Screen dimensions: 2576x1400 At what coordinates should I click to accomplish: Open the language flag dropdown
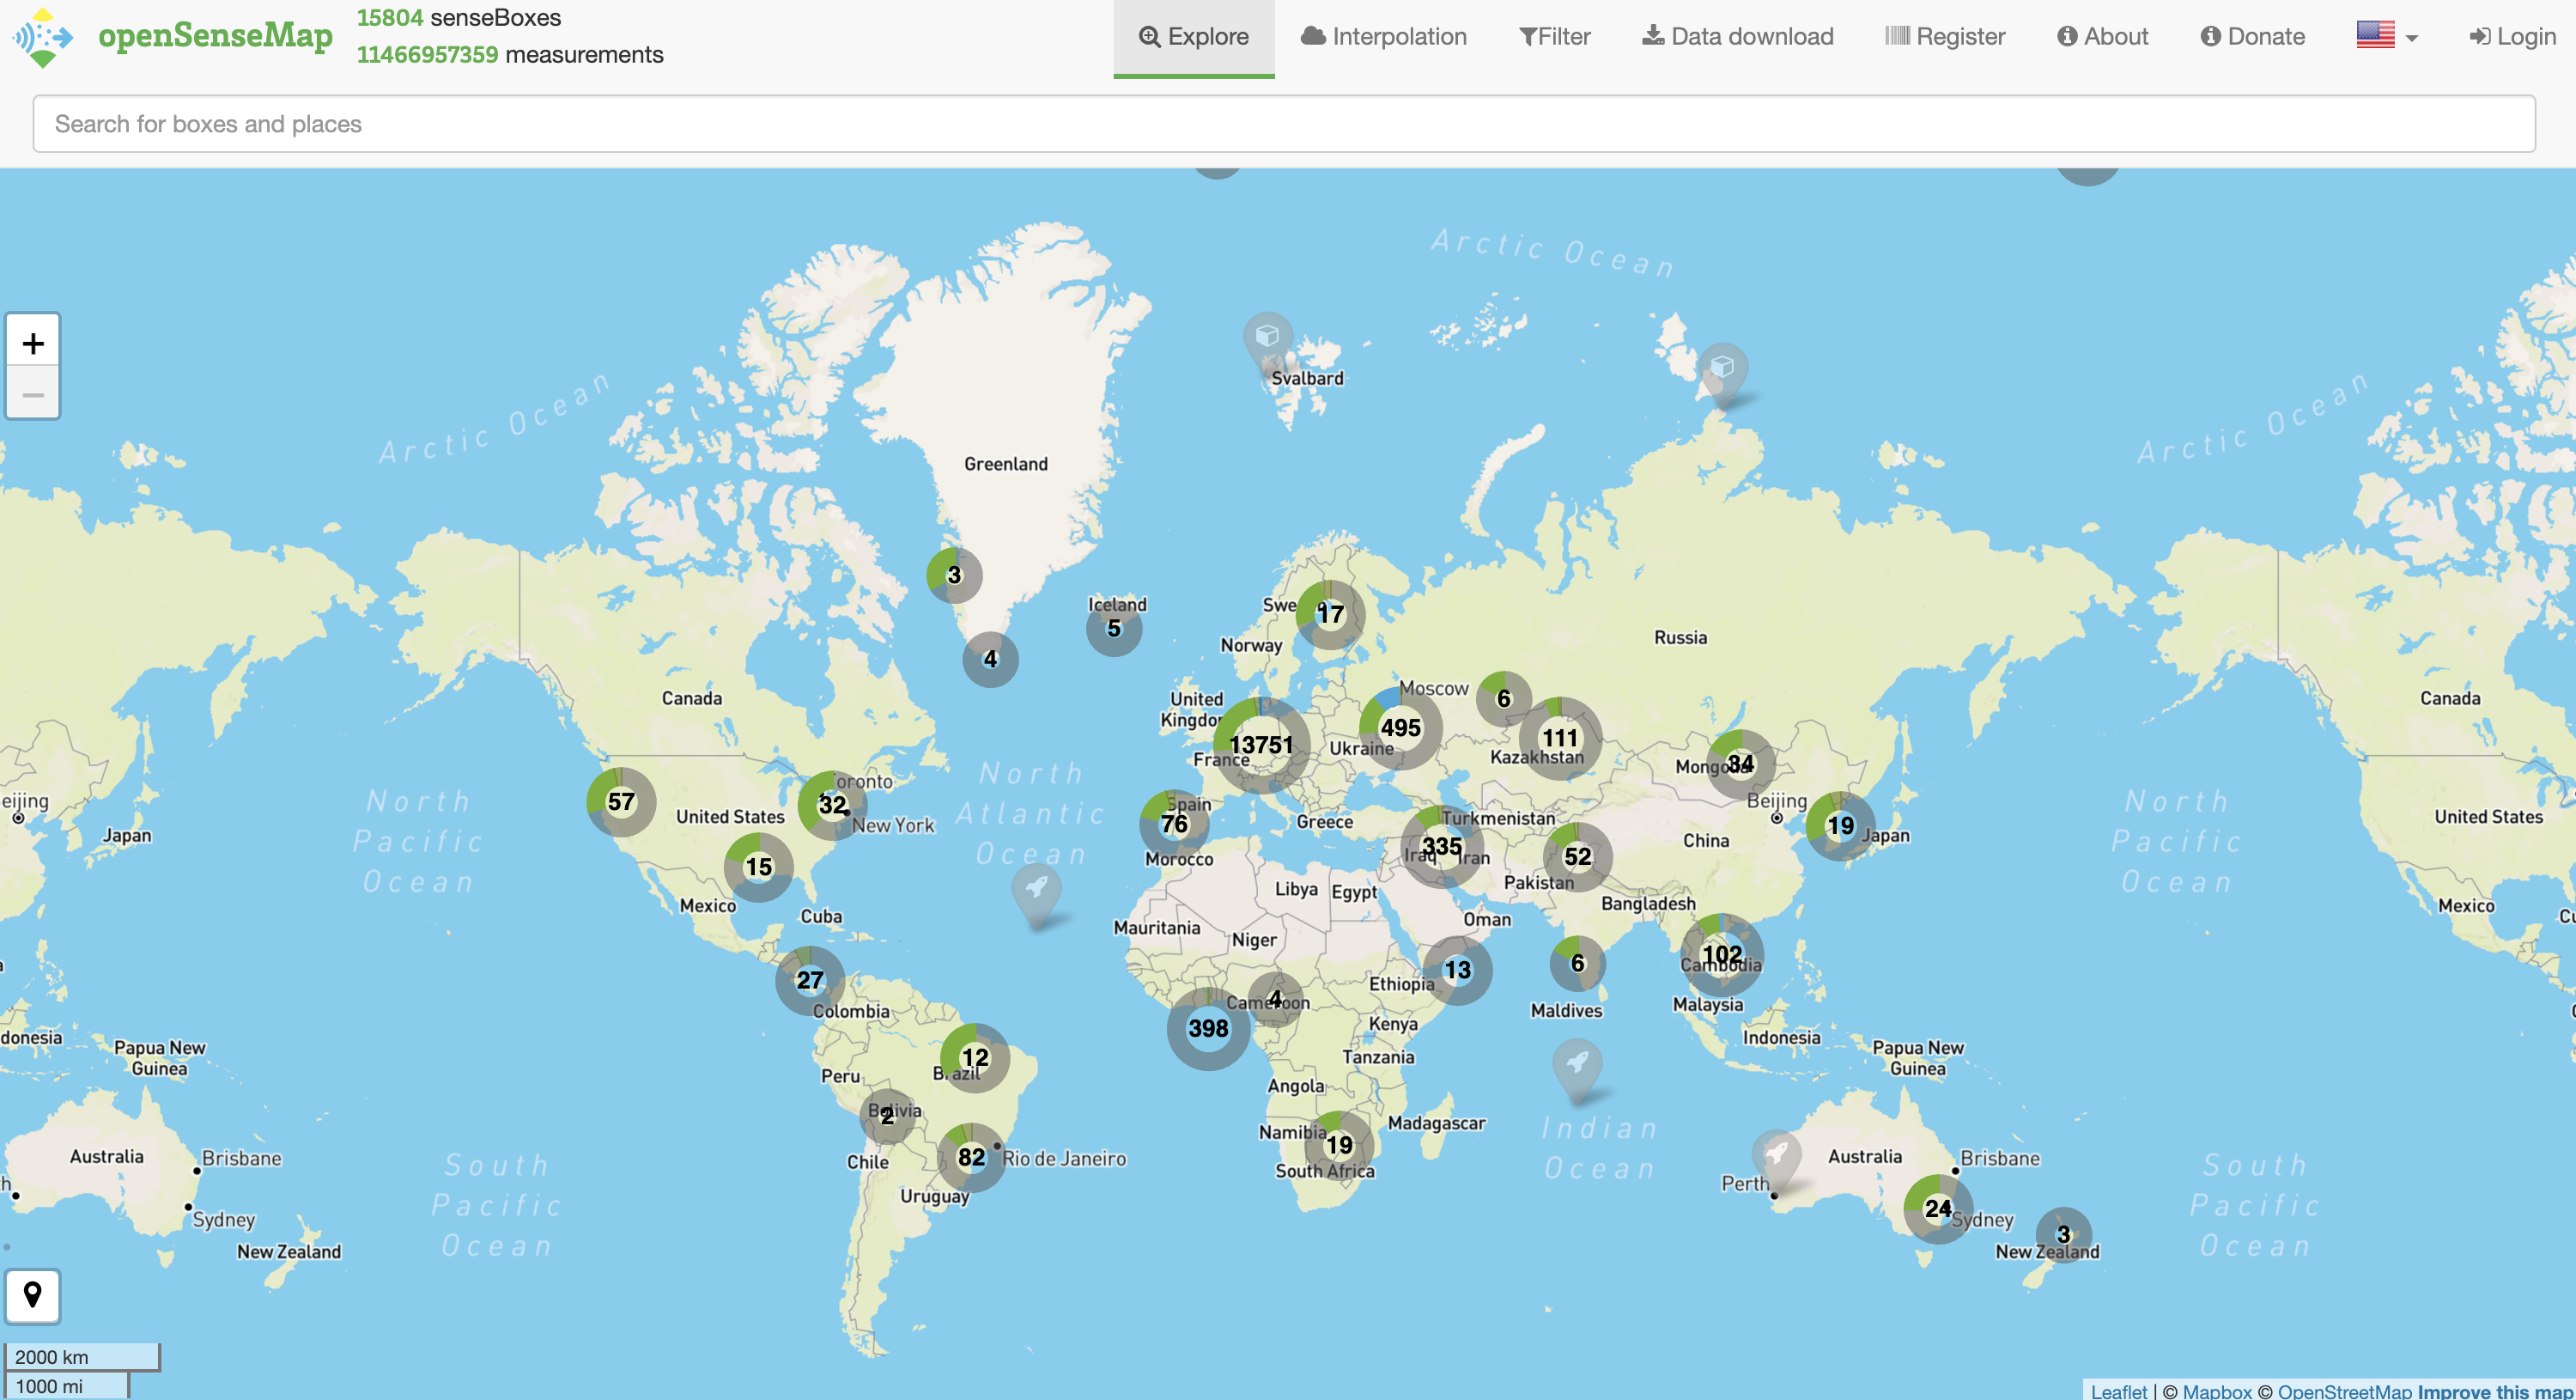point(2387,36)
